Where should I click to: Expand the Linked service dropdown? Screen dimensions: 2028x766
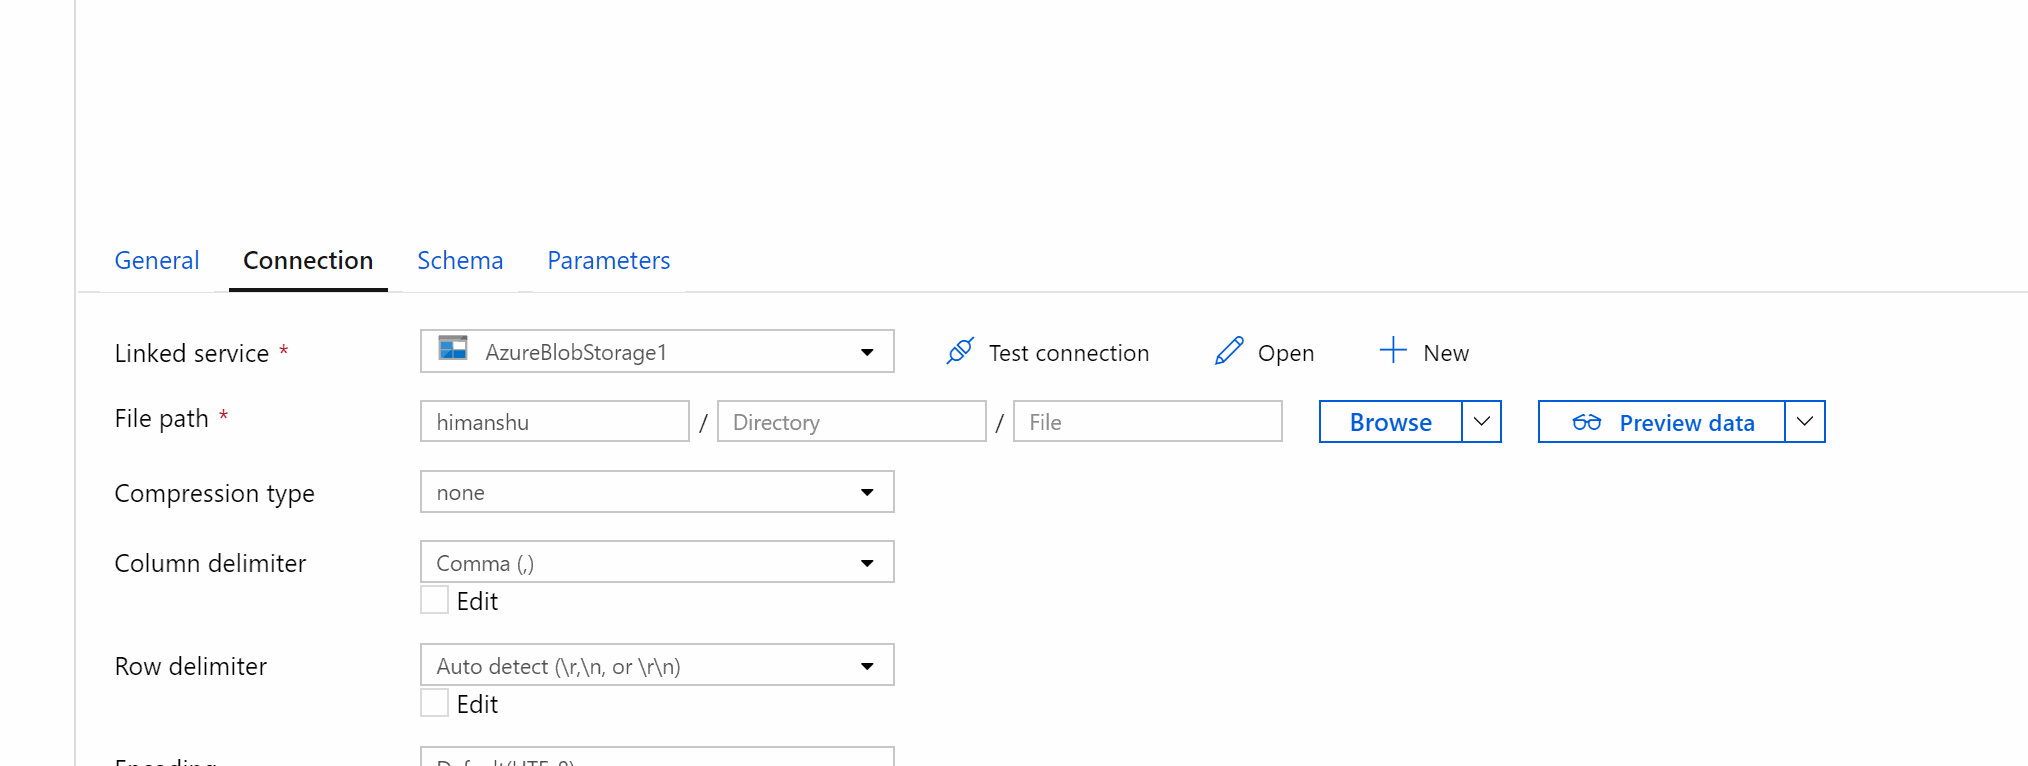657,351
